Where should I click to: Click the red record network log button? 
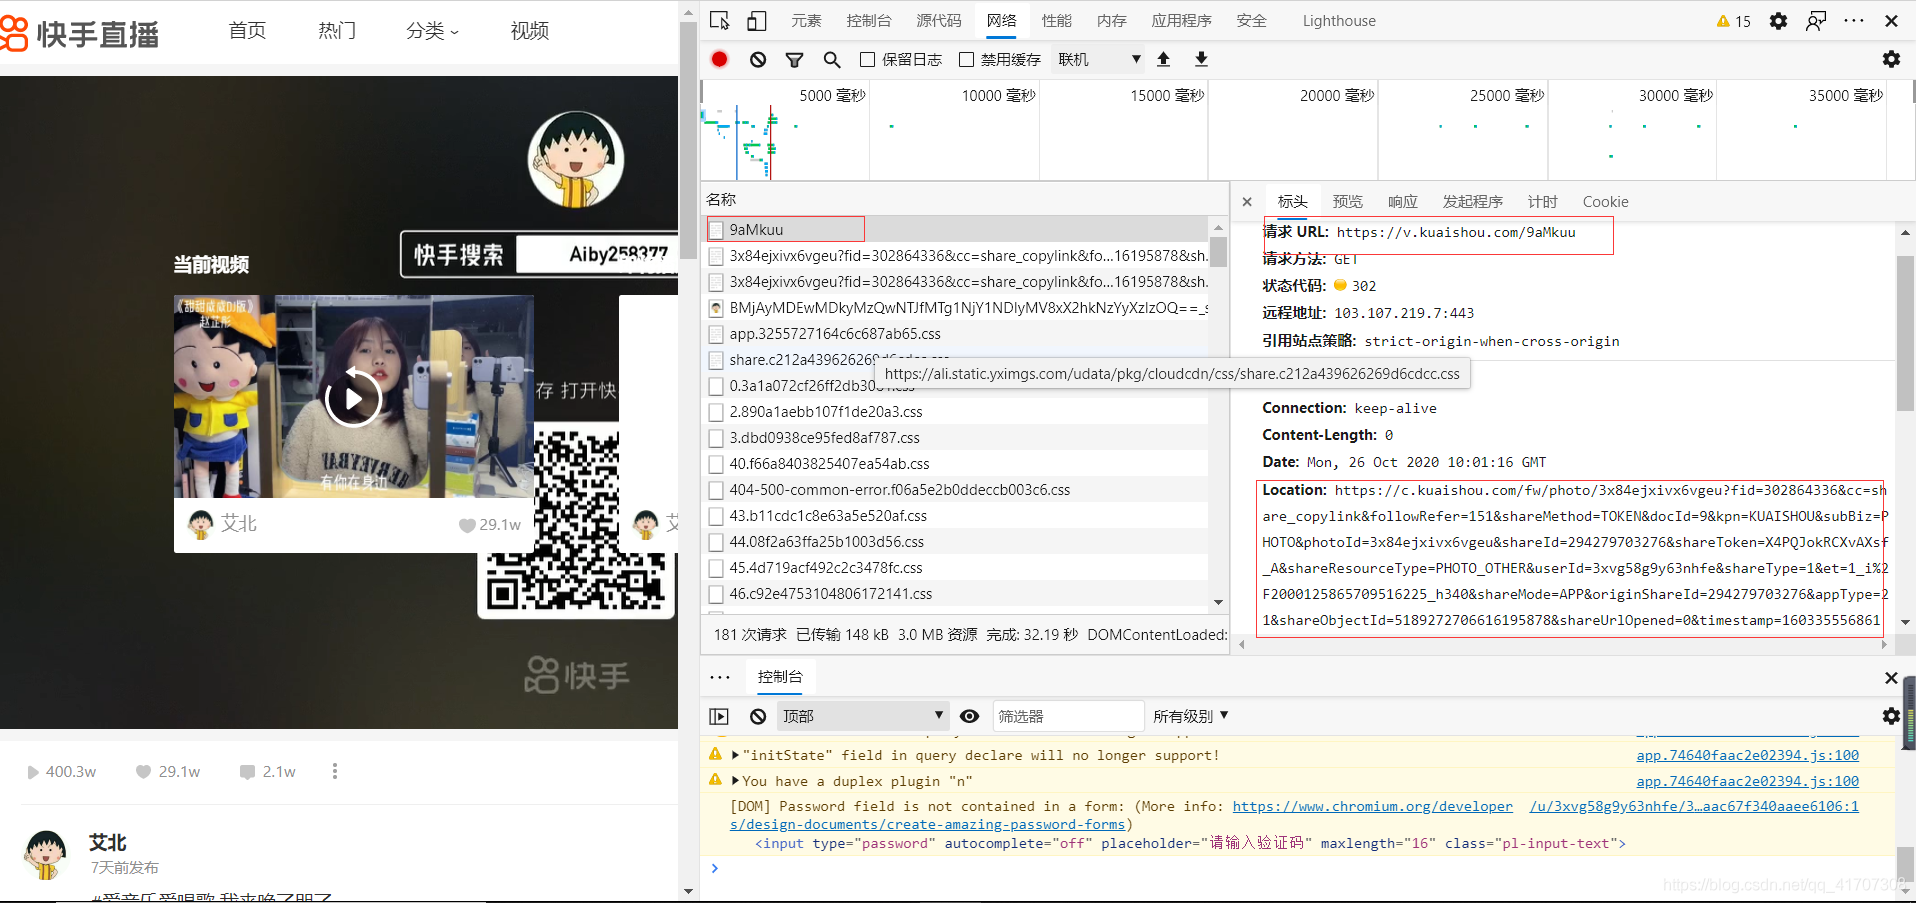(719, 59)
